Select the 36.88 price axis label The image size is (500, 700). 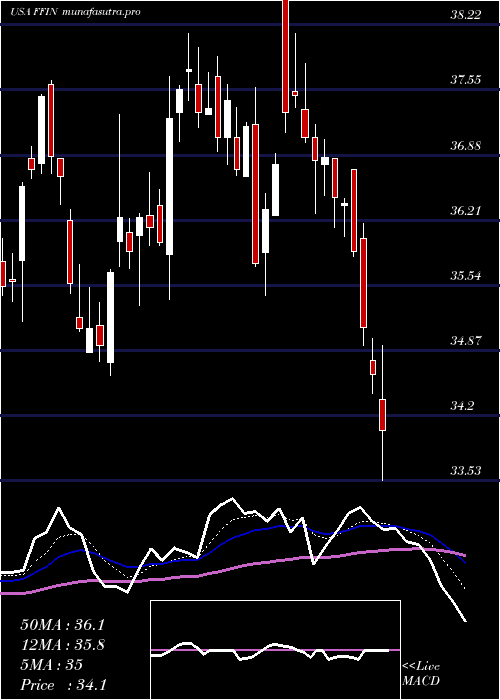click(x=466, y=145)
